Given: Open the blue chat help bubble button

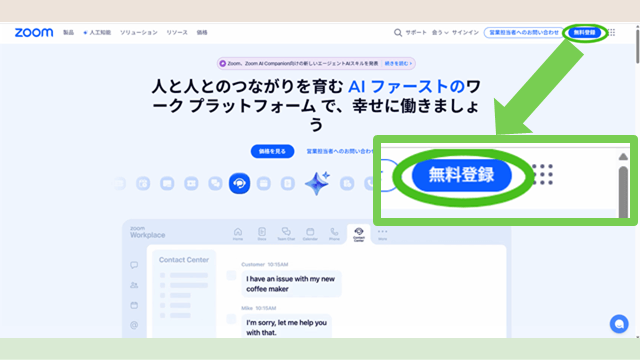Looking at the screenshot, I should [x=619, y=324].
